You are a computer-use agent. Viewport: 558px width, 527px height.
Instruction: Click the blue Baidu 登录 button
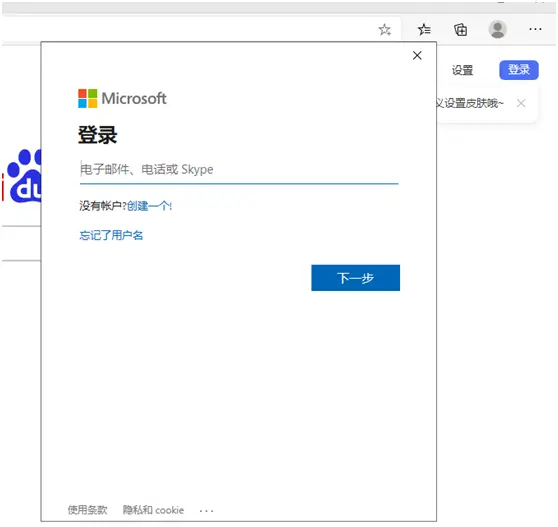pyautogui.click(x=519, y=70)
